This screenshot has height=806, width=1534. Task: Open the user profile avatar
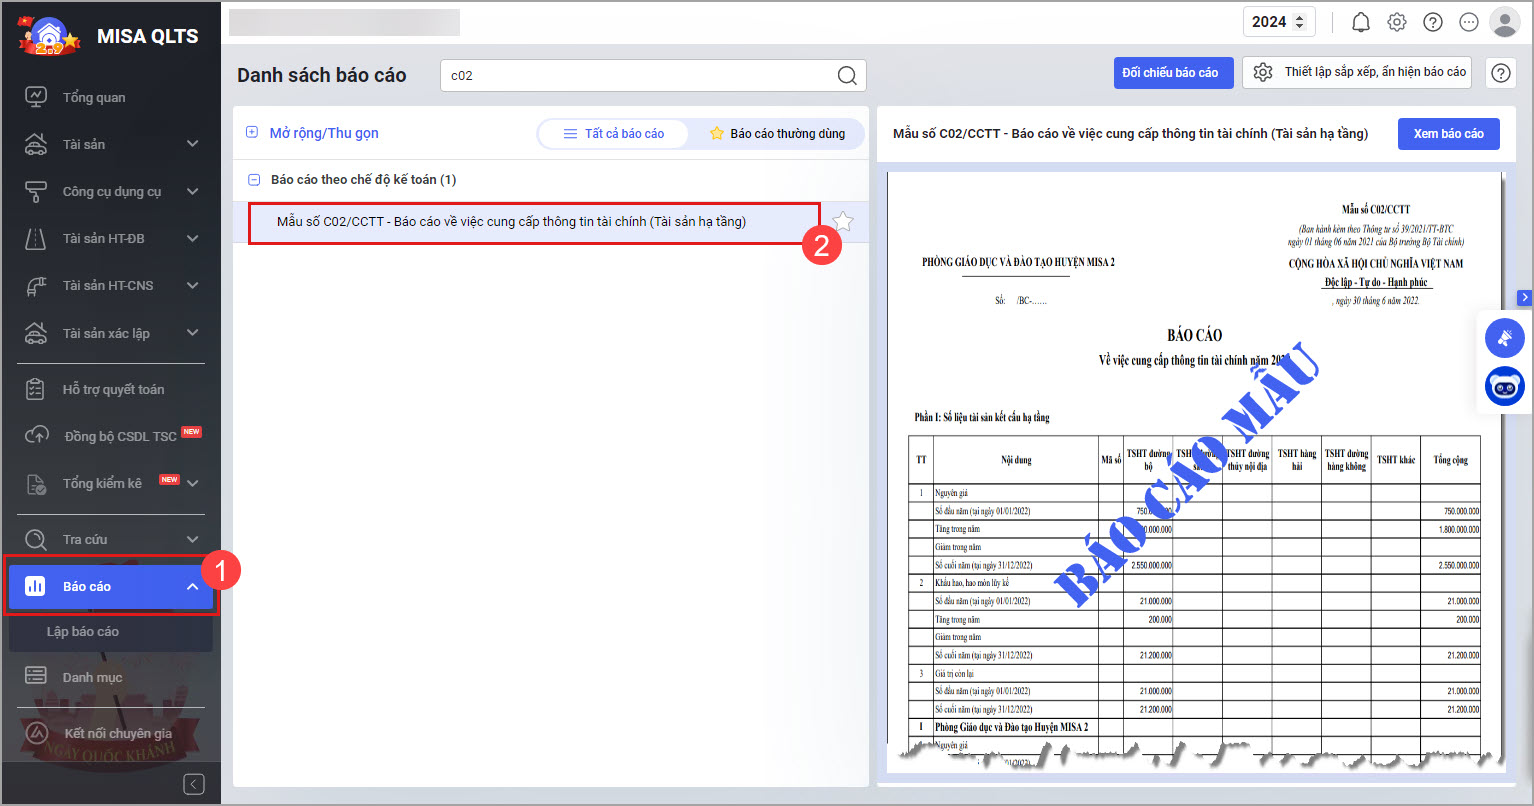pos(1505,22)
